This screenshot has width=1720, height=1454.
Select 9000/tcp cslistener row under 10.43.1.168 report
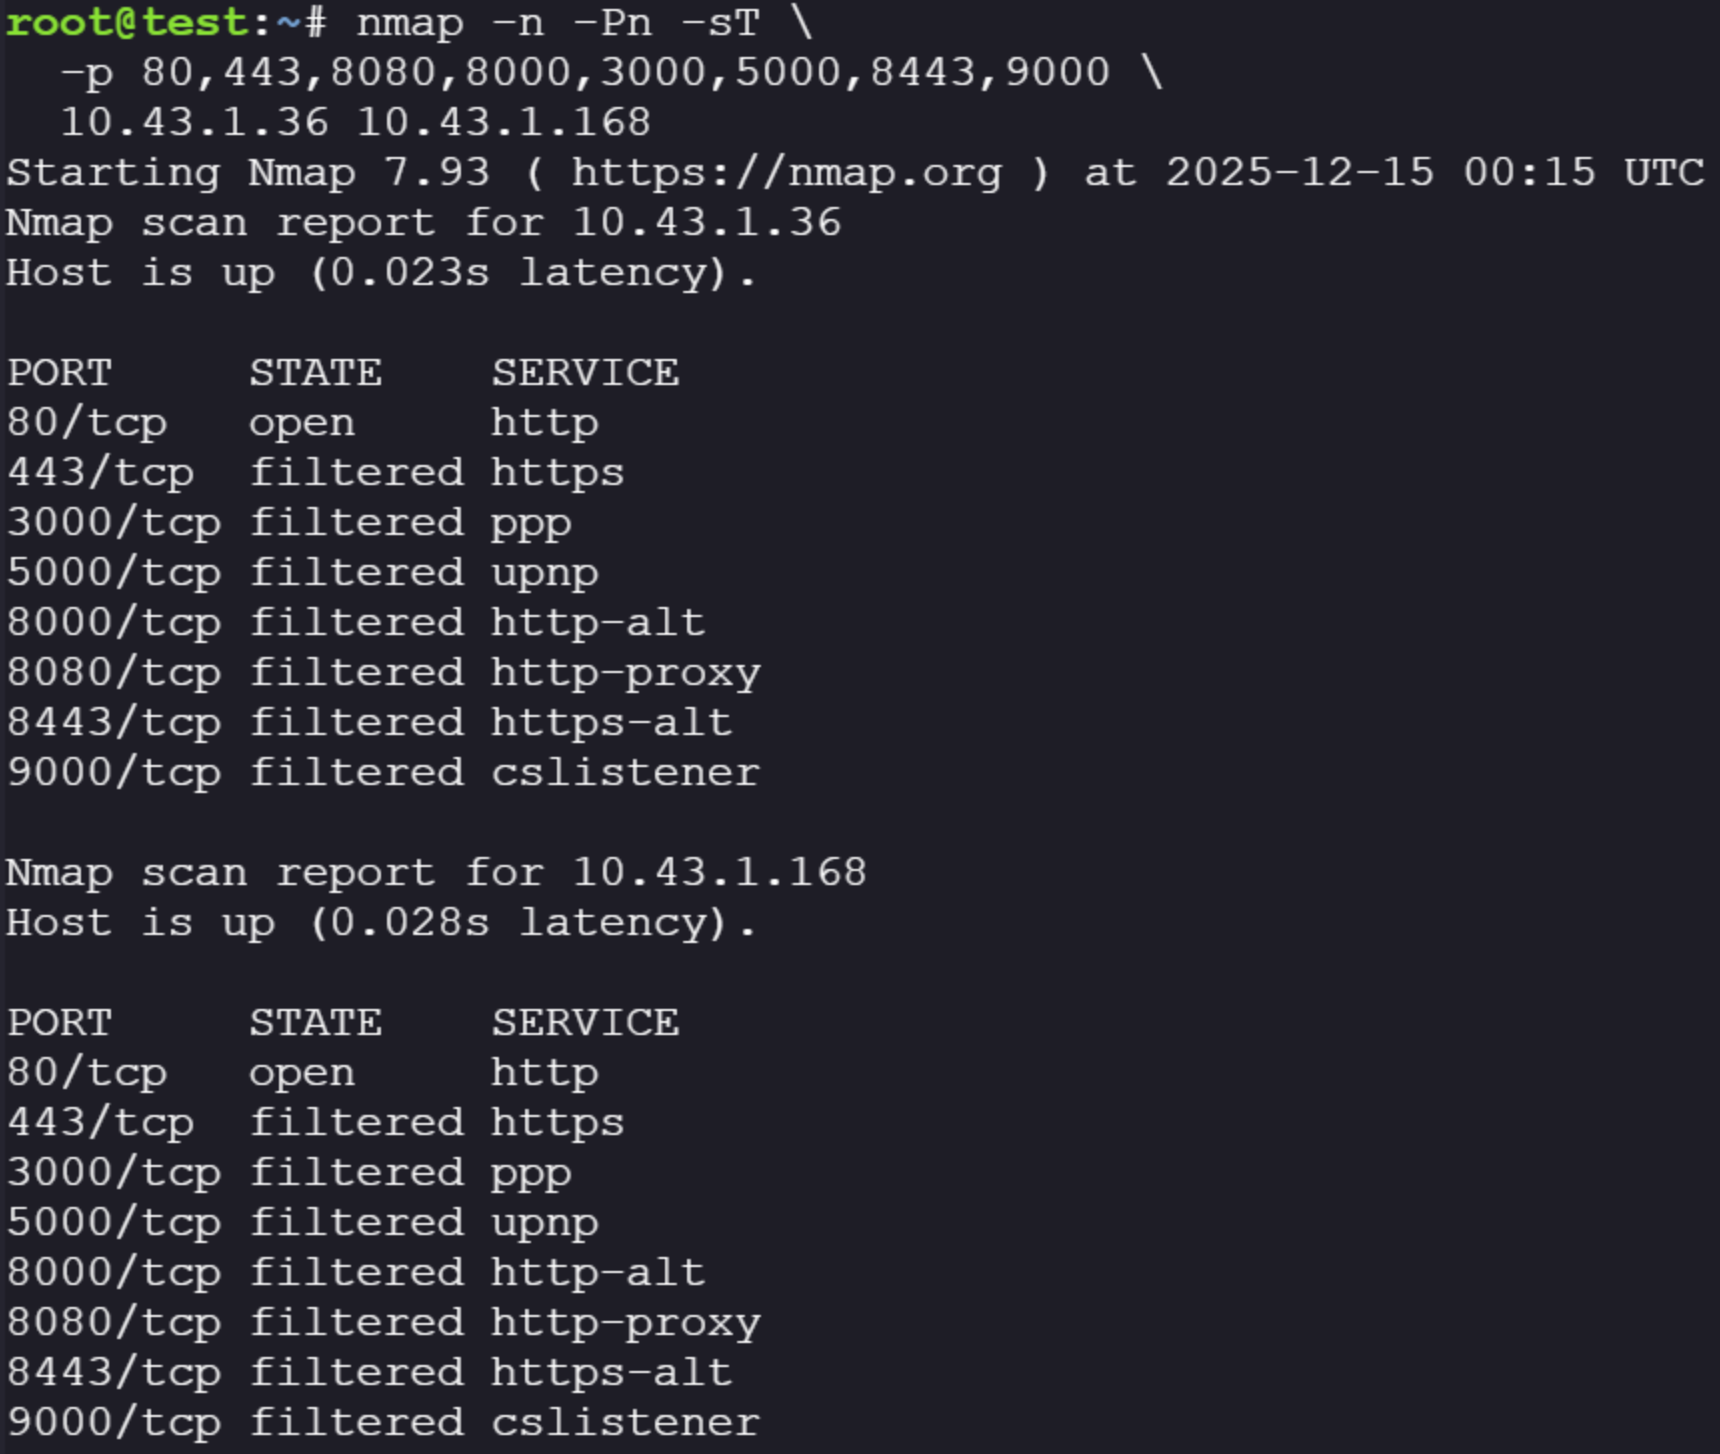coord(383,1423)
